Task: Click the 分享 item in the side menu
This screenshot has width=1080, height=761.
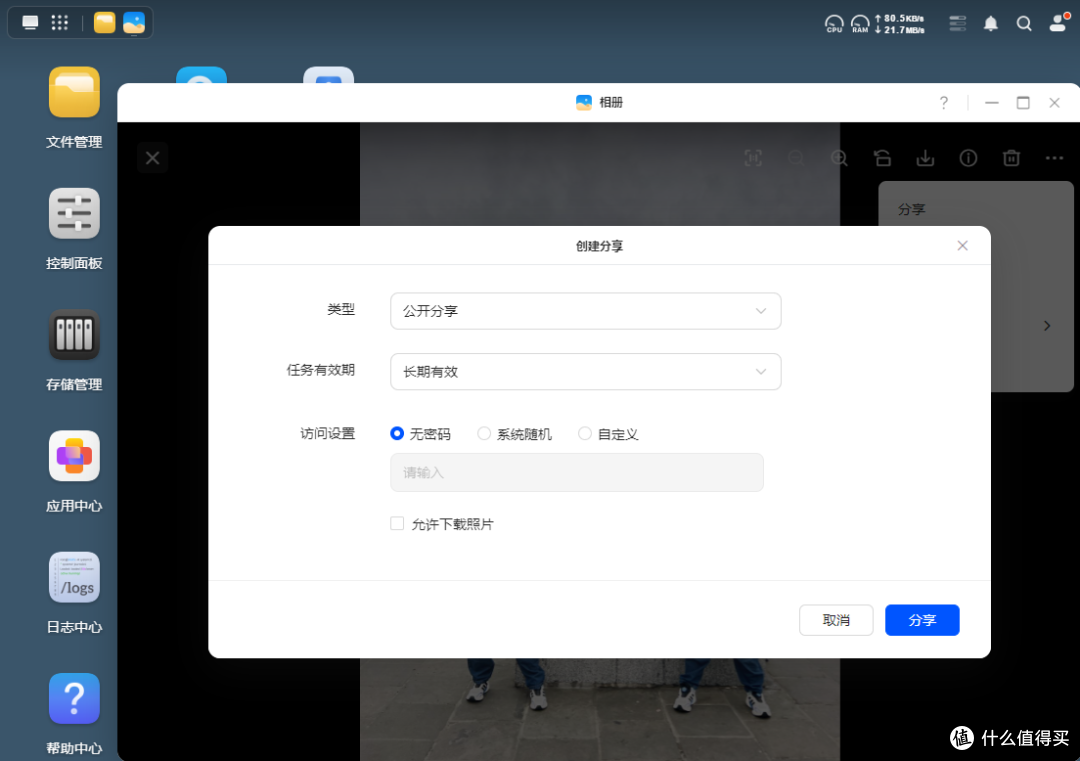Action: (912, 209)
